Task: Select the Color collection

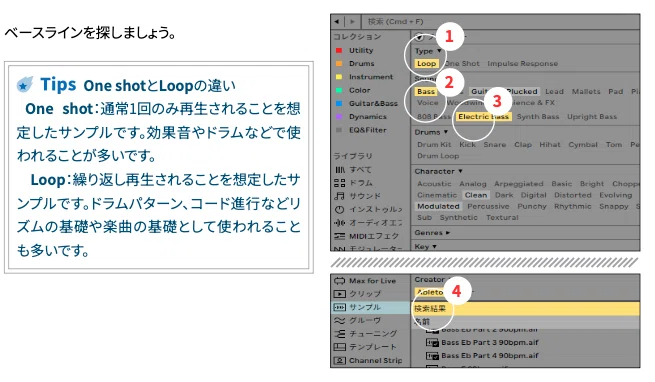Action: [360, 90]
